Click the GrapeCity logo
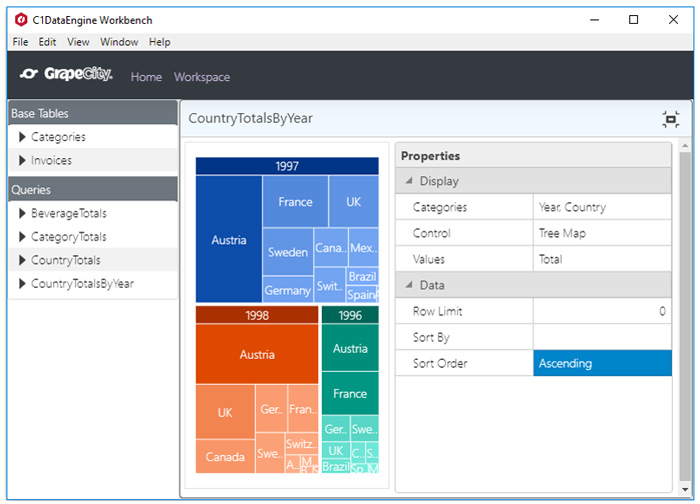 click(x=66, y=74)
